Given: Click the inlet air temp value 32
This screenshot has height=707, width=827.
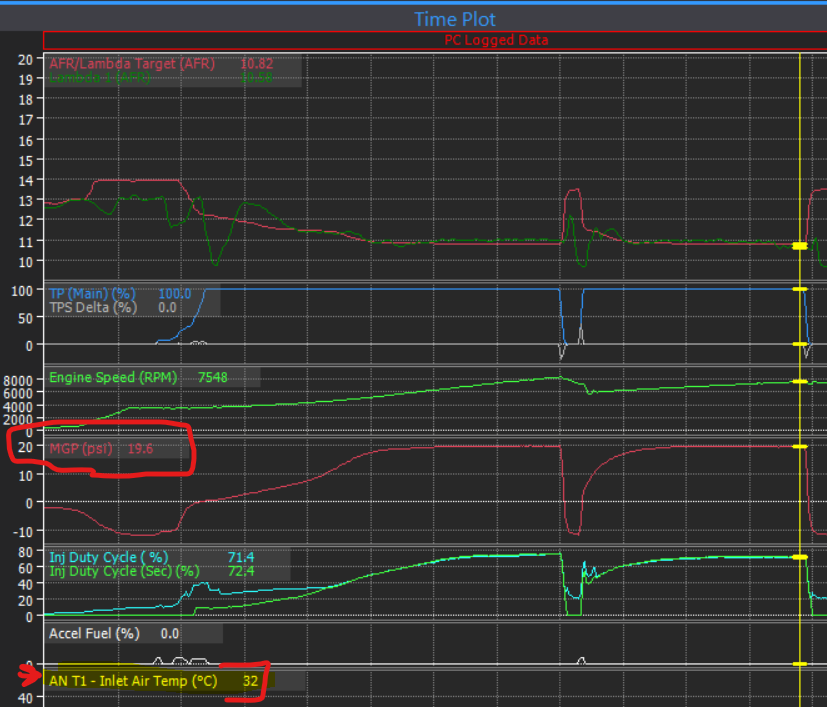Looking at the screenshot, I should pos(251,681).
